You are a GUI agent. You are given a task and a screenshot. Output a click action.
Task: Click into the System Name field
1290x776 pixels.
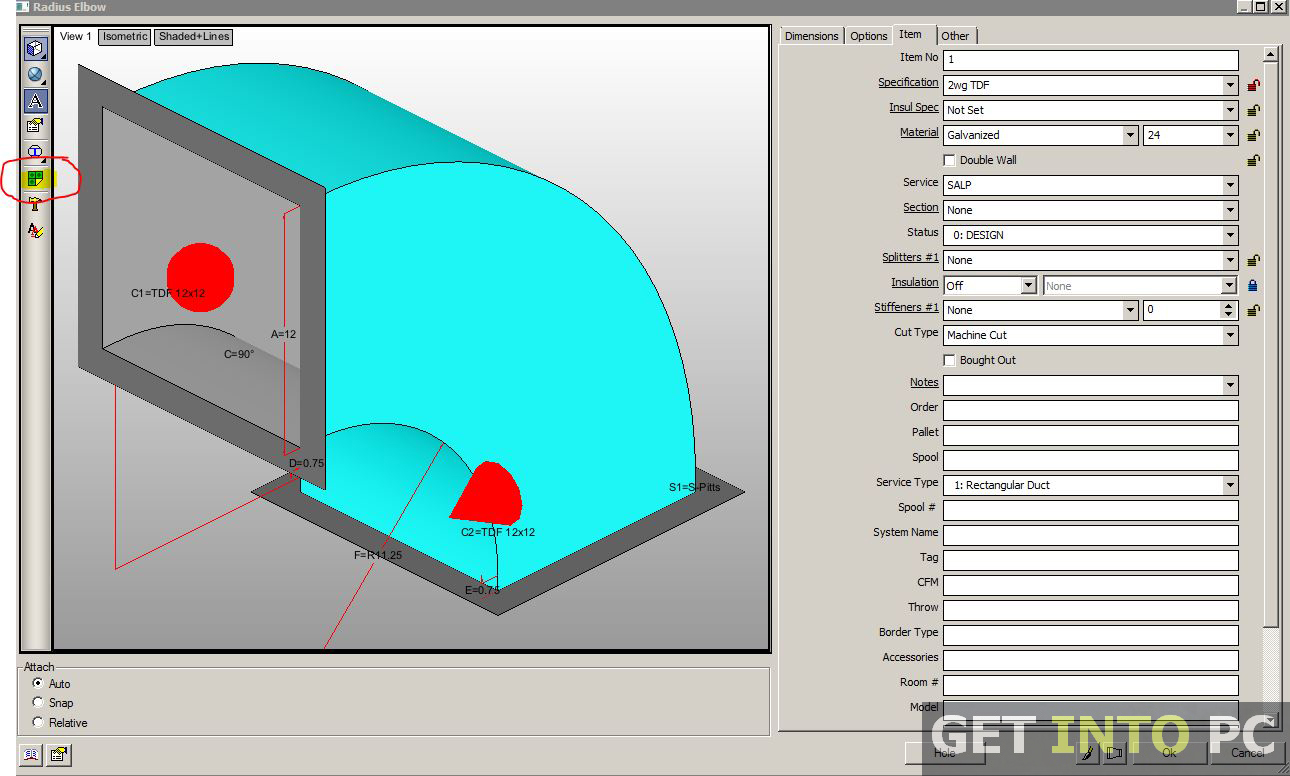[1090, 535]
